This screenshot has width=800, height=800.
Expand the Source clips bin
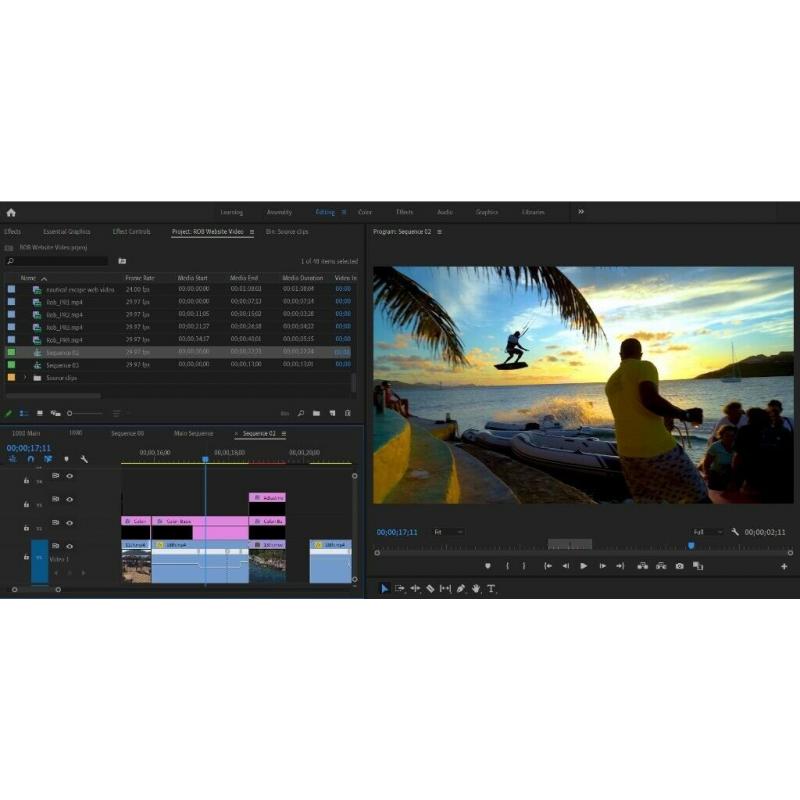24,378
